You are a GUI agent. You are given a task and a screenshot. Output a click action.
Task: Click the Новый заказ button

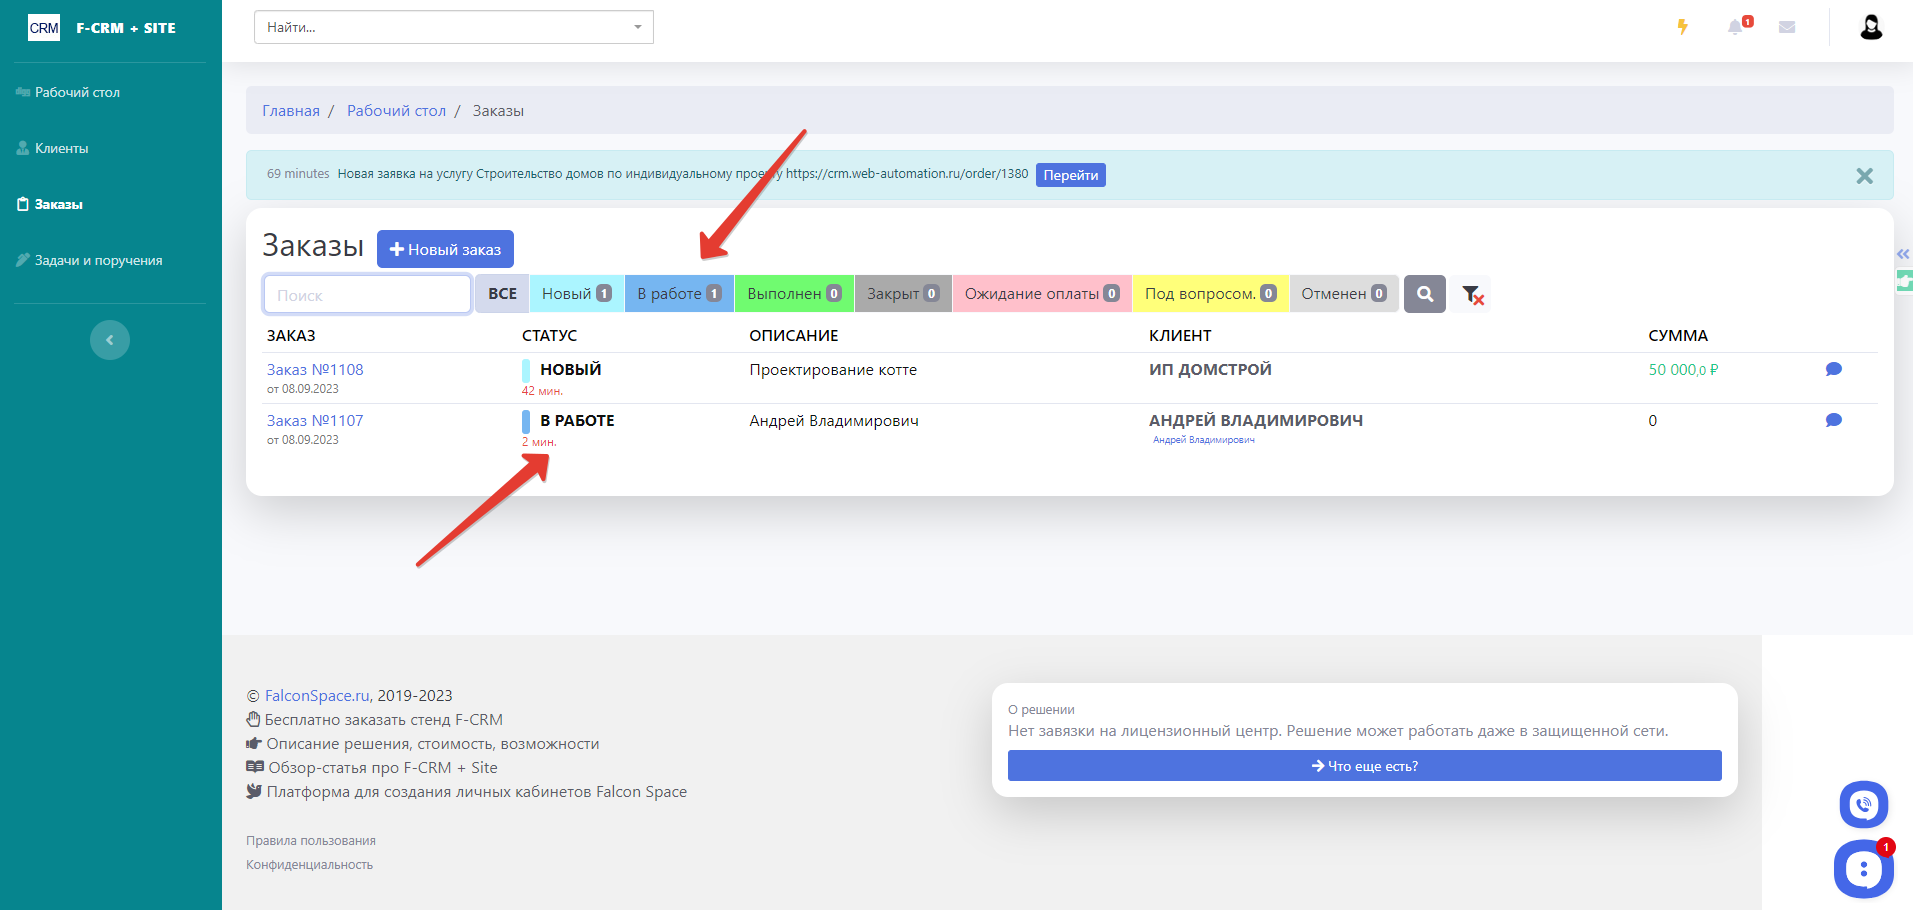coord(445,249)
